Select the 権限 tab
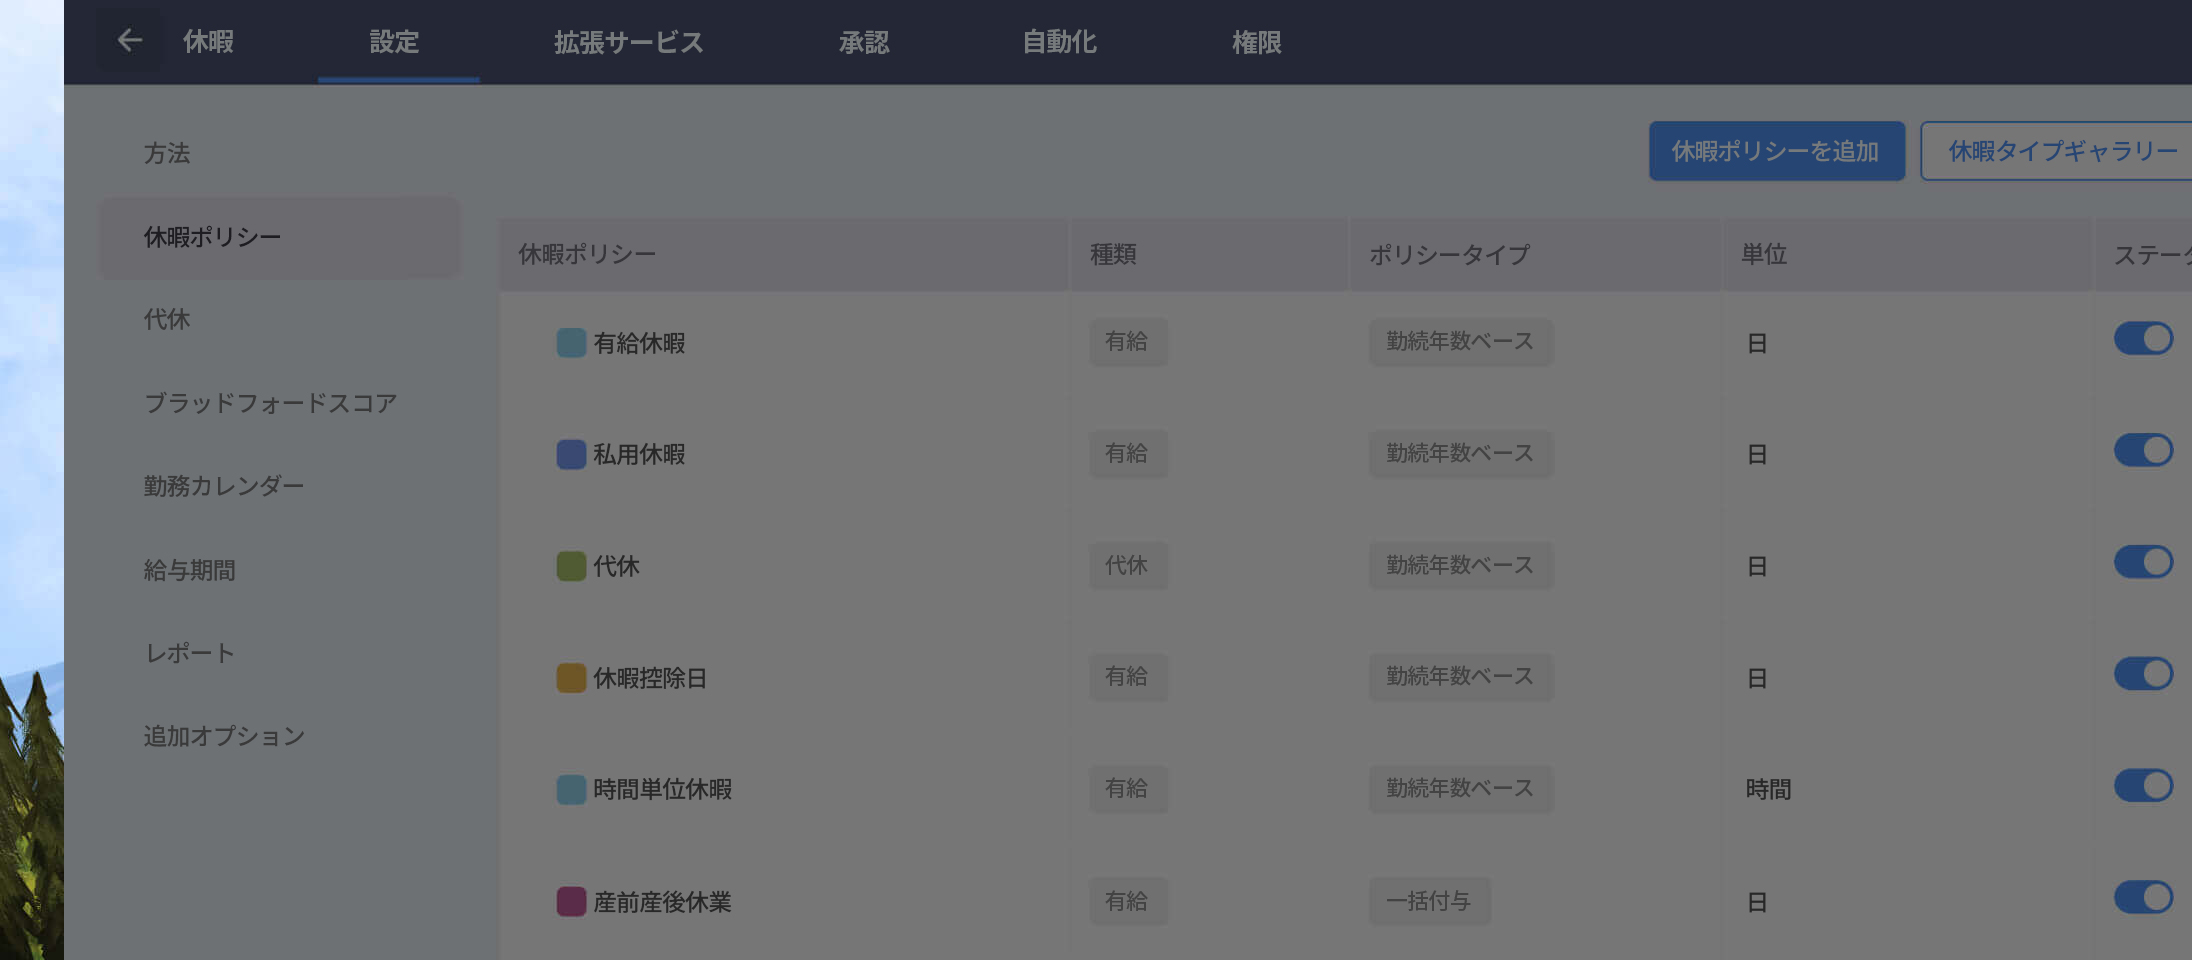The width and height of the screenshot is (2192, 960). [1255, 42]
